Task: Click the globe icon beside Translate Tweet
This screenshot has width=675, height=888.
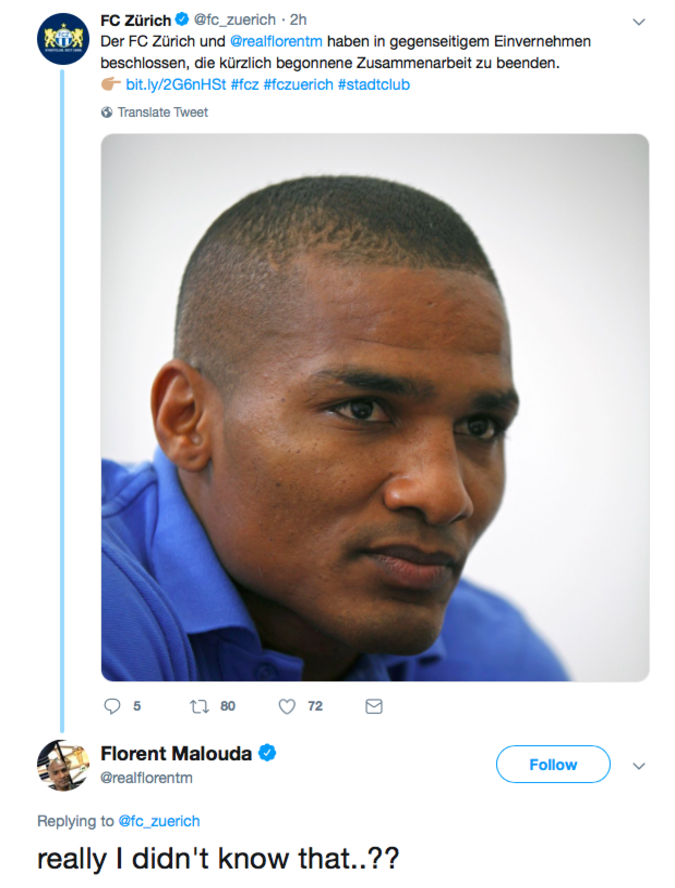Action: pos(106,112)
